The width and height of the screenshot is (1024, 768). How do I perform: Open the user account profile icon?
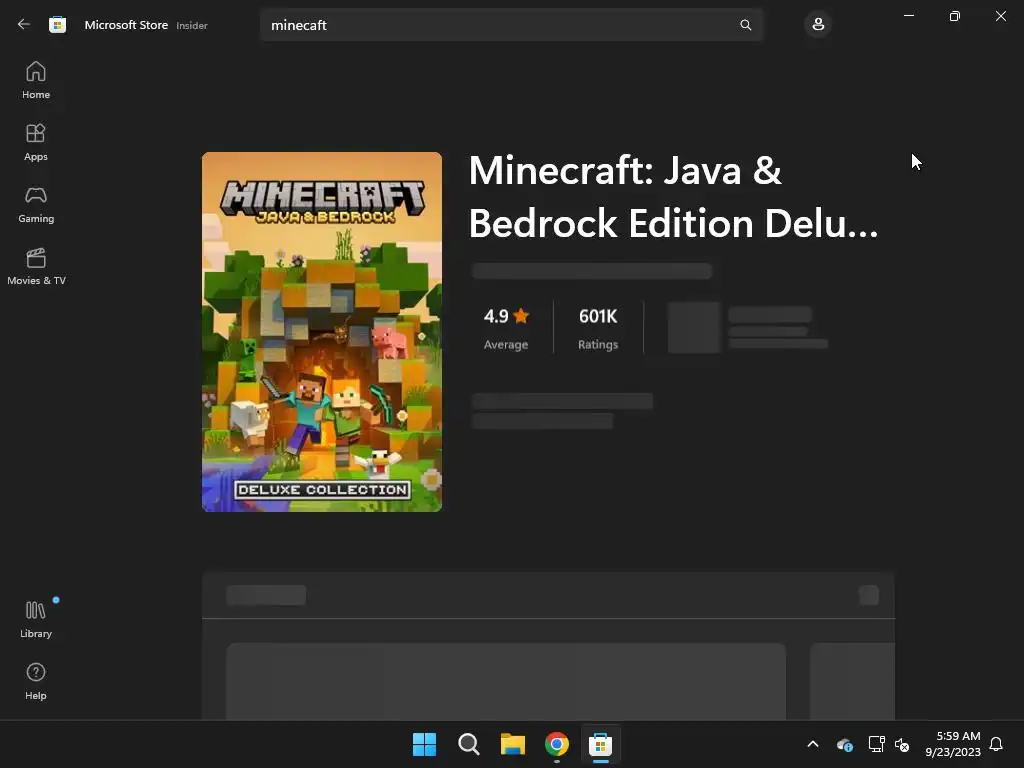[818, 25]
